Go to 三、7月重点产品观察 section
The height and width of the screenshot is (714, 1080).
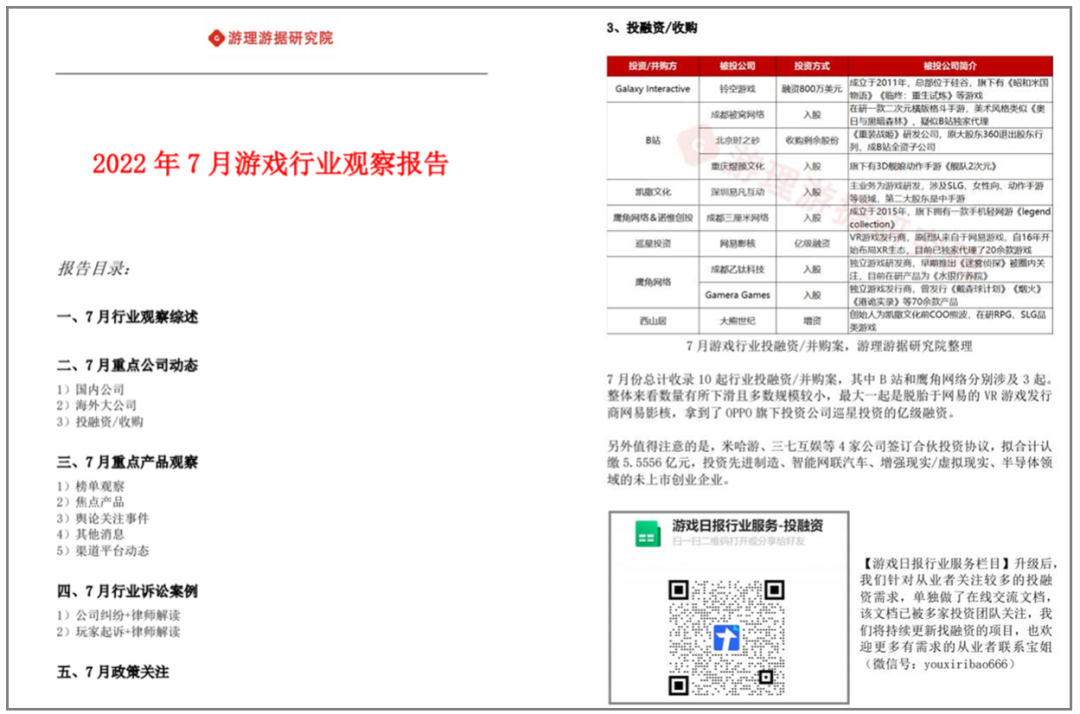click(x=127, y=462)
